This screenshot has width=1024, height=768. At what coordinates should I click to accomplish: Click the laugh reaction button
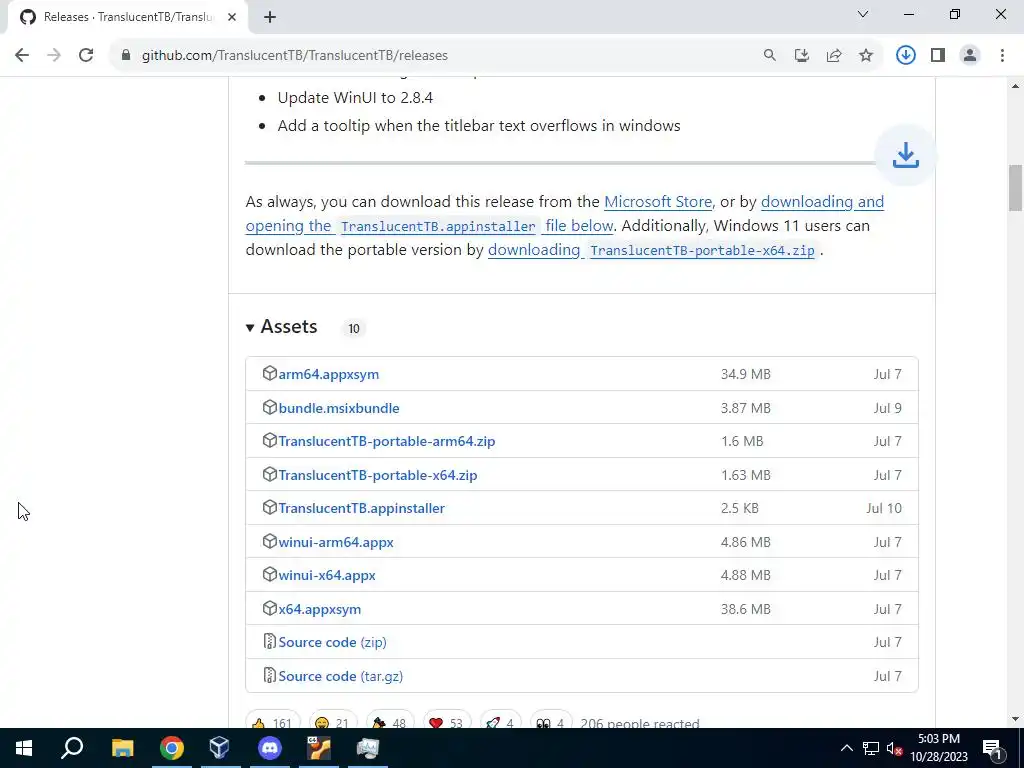click(333, 722)
